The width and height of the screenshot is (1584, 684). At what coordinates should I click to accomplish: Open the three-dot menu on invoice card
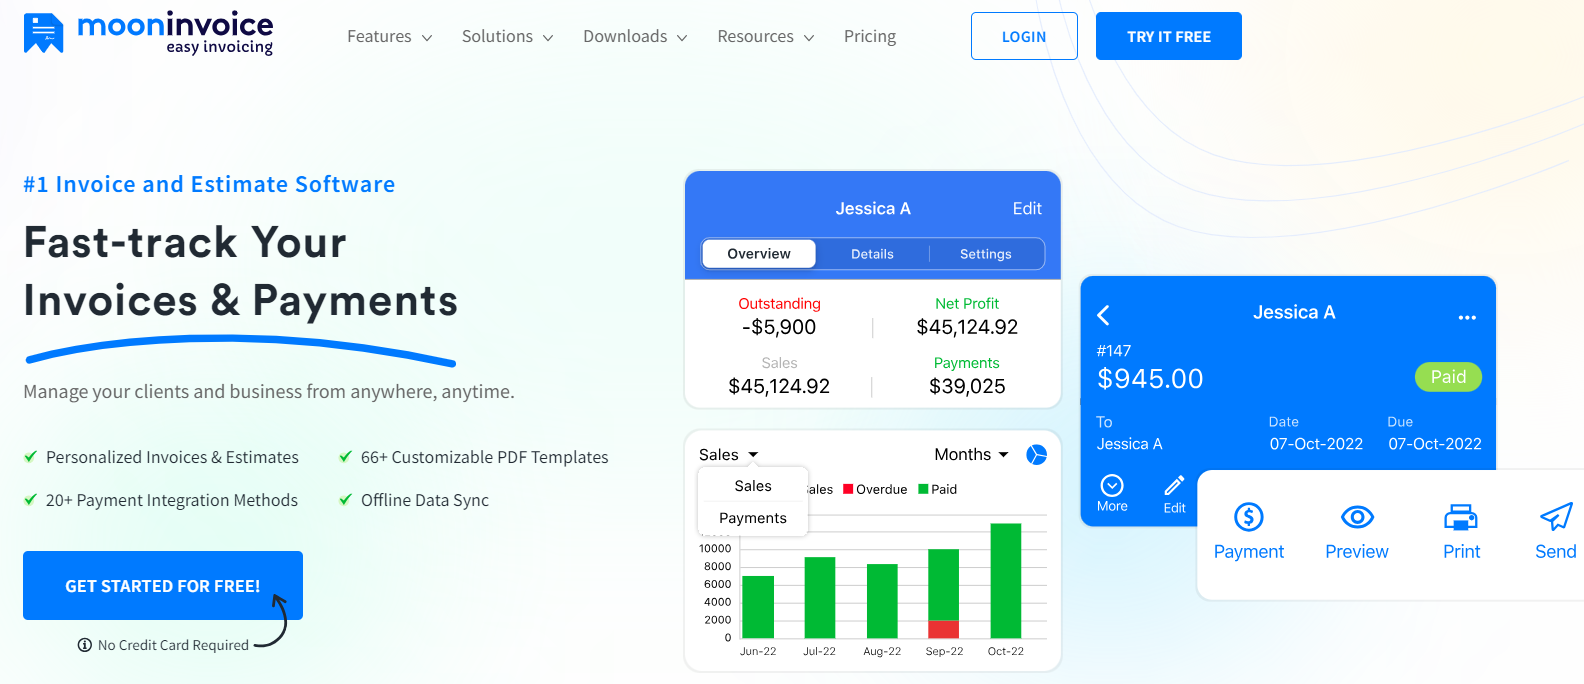(1467, 317)
